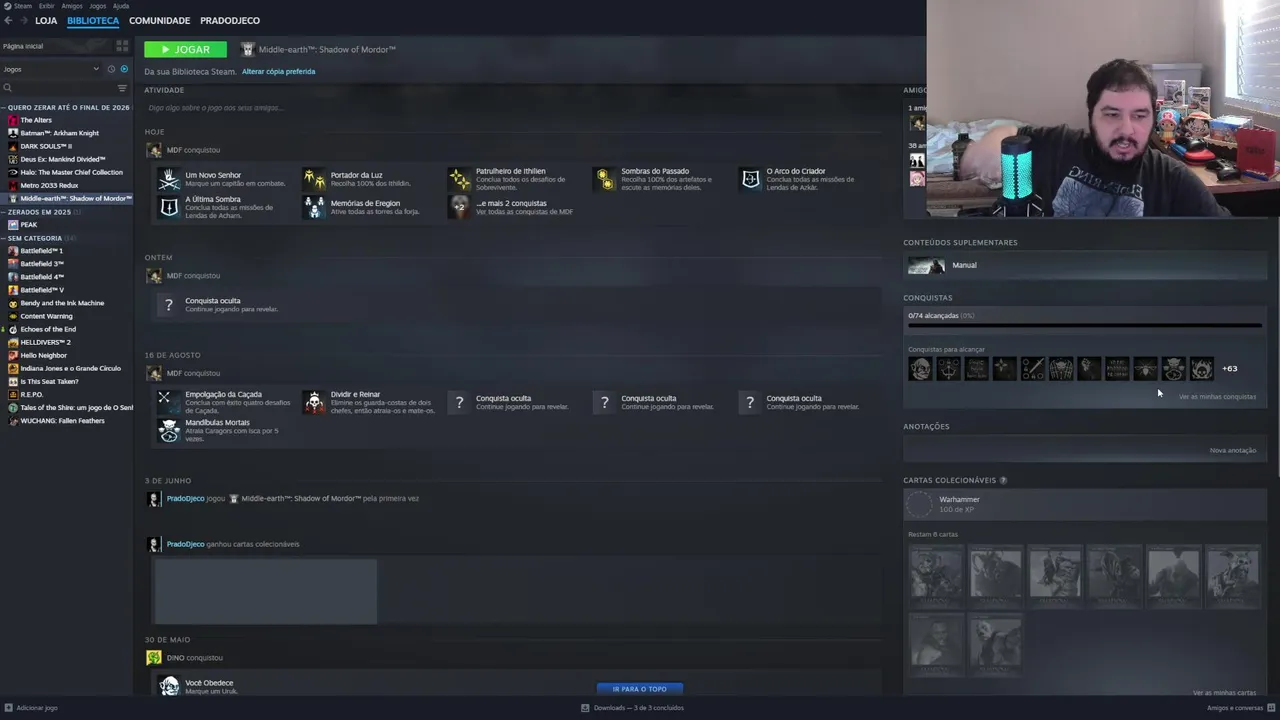This screenshot has height=720, width=1280.
Task: Open Sombras do Passado achievement icon
Action: point(605,179)
